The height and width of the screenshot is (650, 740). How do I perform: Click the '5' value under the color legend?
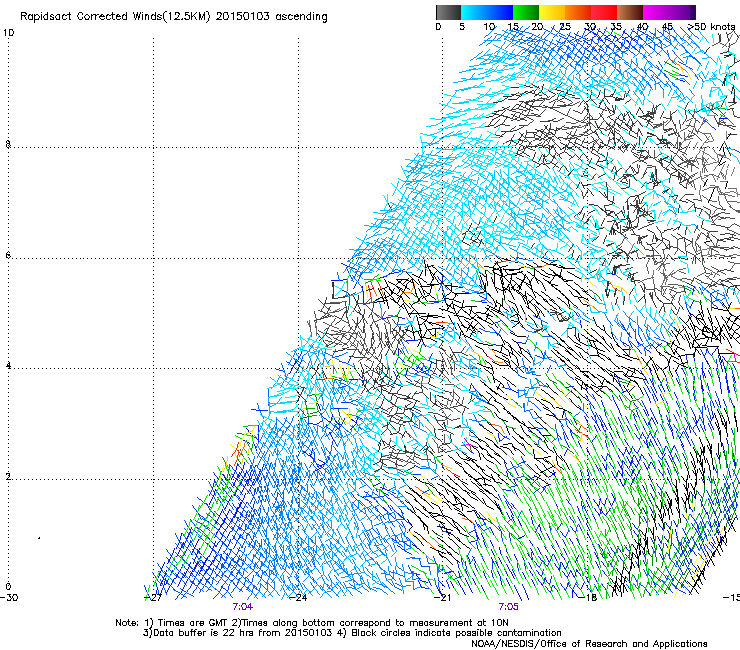pyautogui.click(x=462, y=27)
